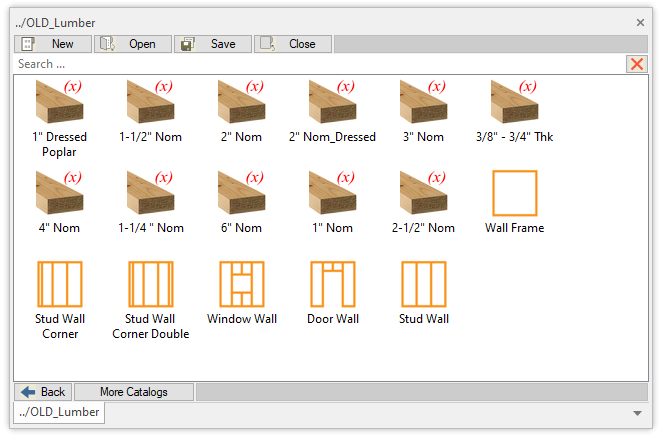Save the current catalog
This screenshot has width=668, height=439.
click(212, 44)
